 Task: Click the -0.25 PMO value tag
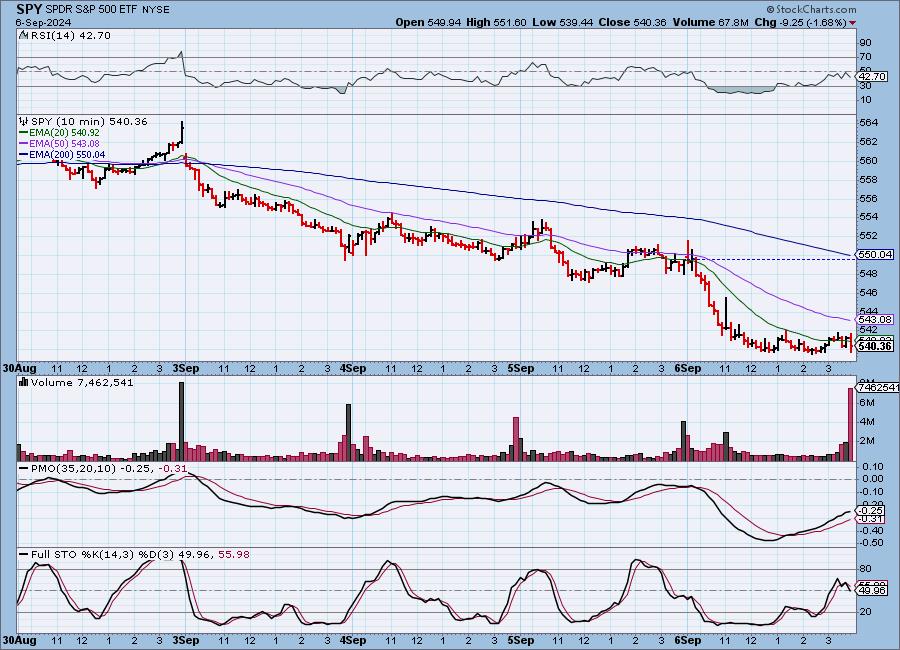coord(872,510)
